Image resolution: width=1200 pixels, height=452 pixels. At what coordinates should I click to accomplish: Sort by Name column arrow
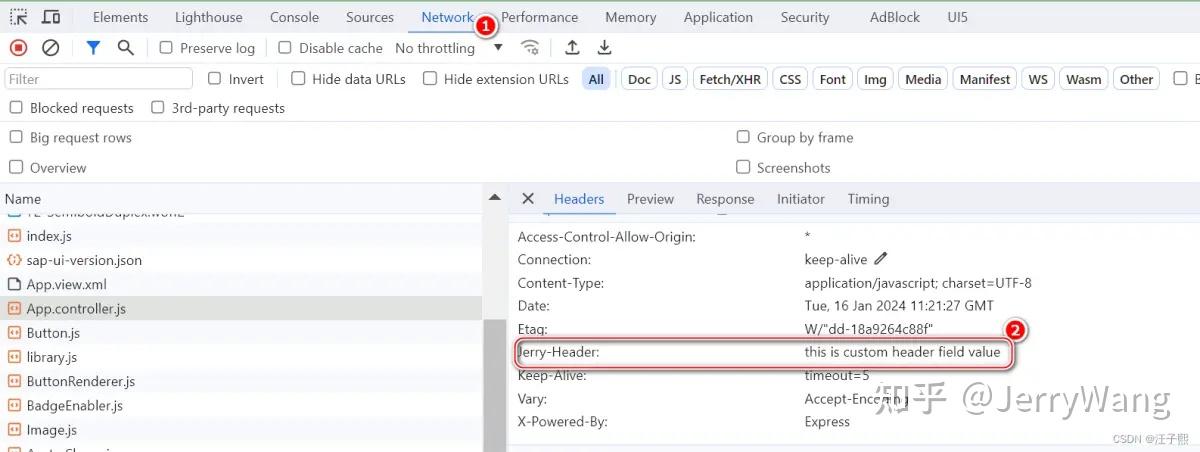click(493, 198)
